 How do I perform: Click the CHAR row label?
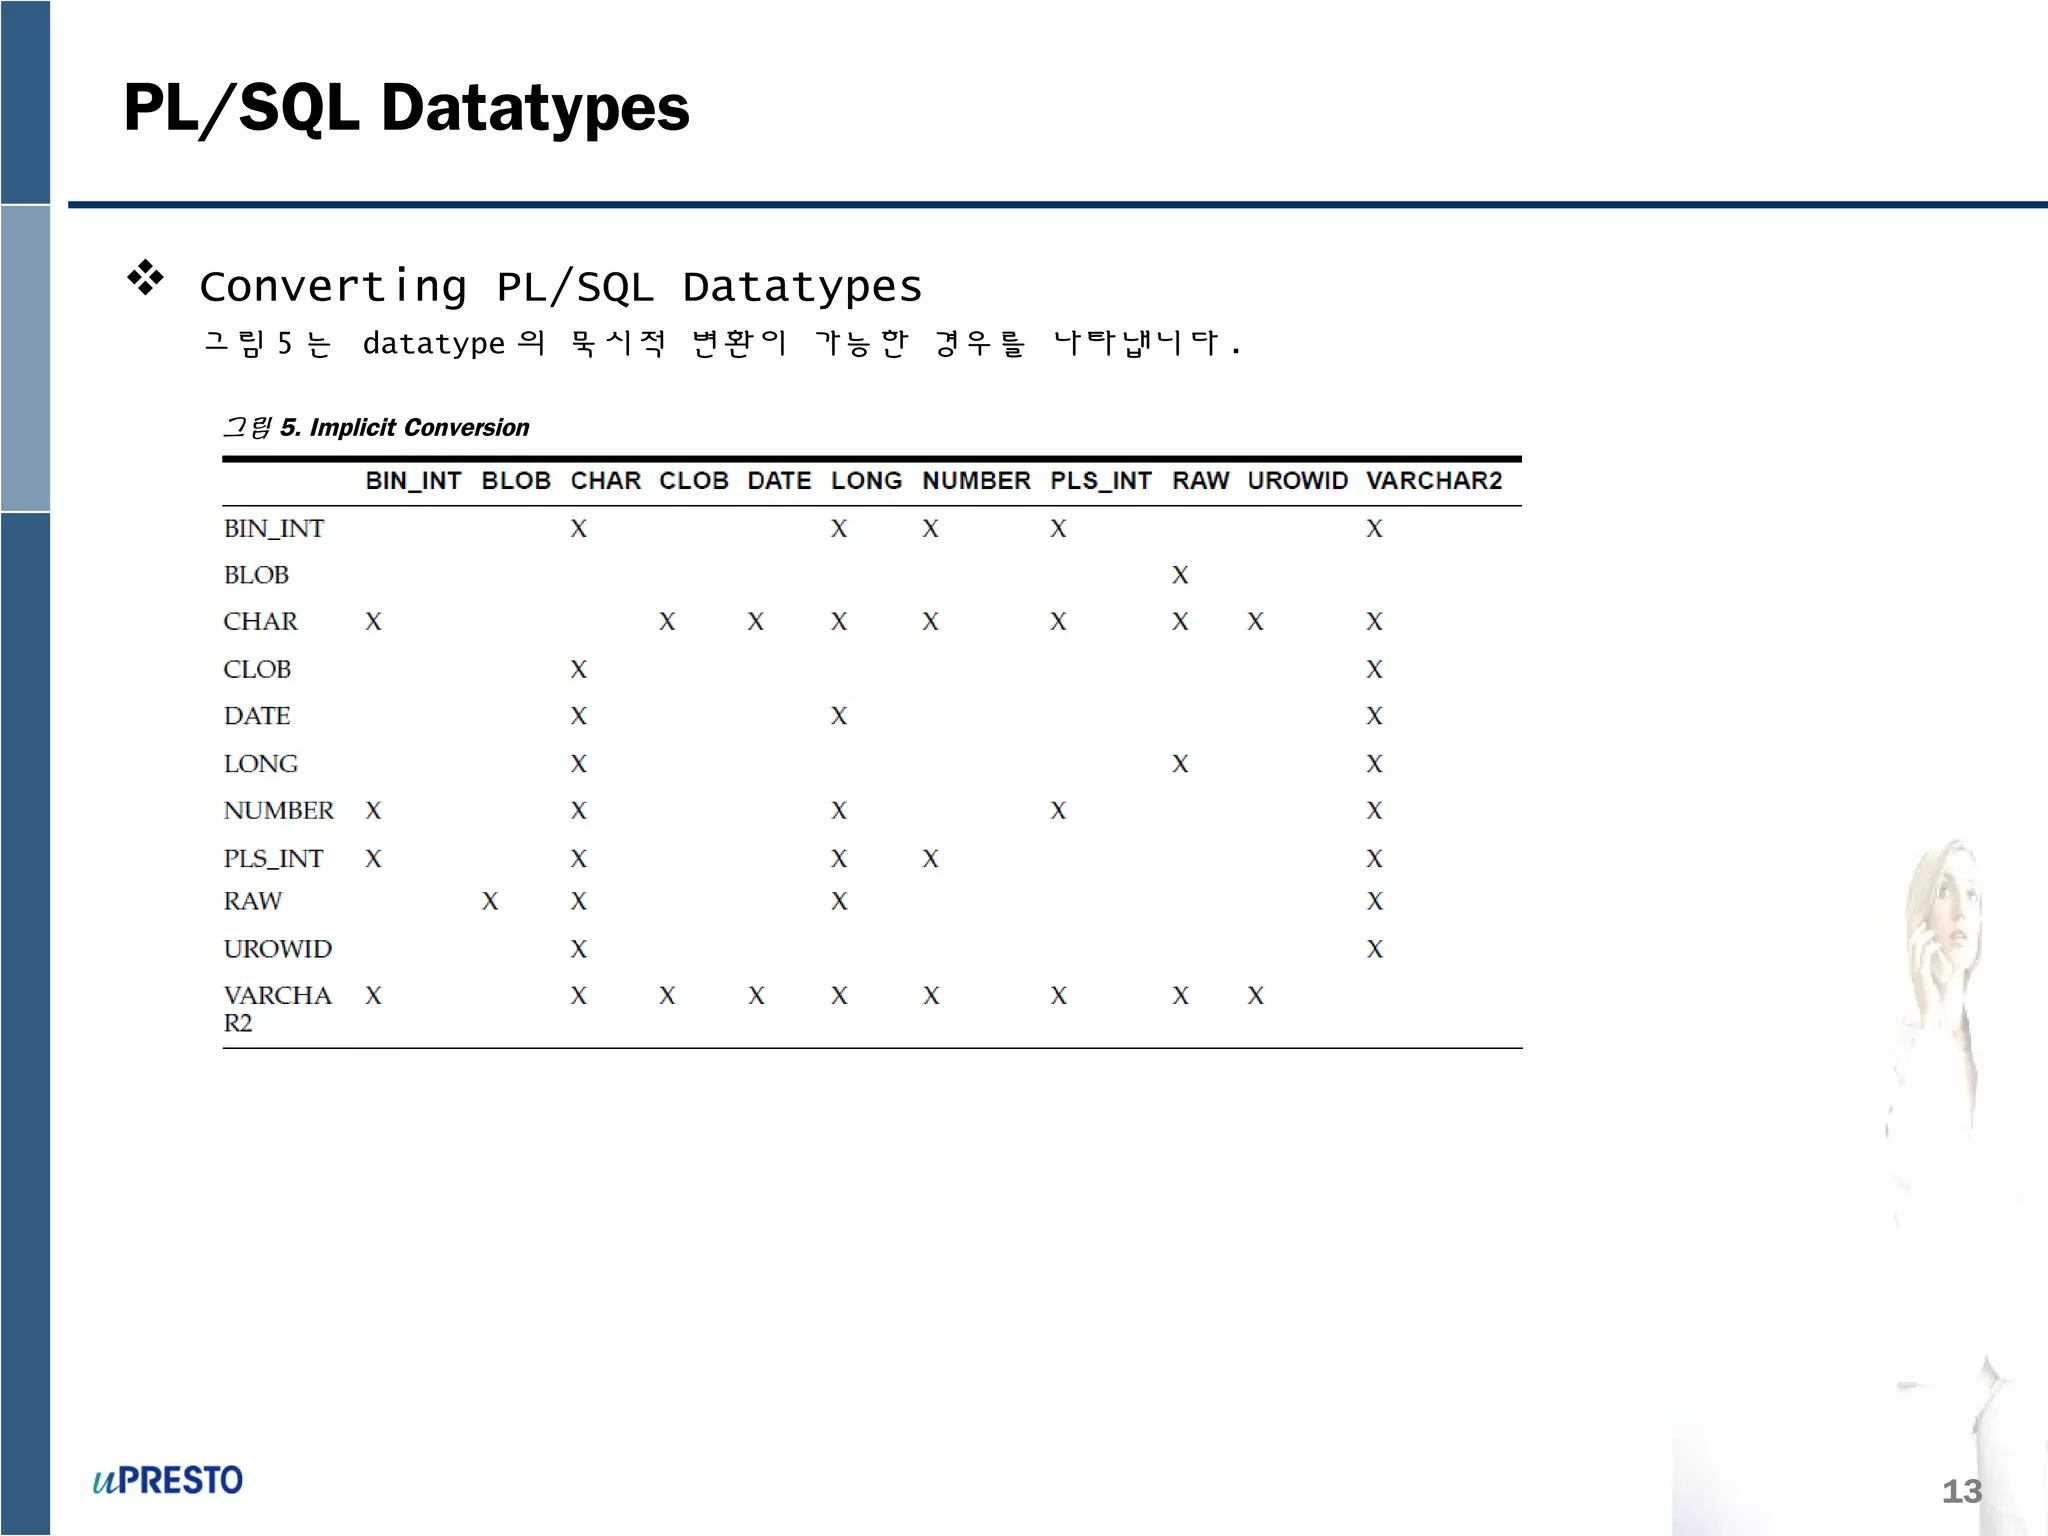(261, 622)
